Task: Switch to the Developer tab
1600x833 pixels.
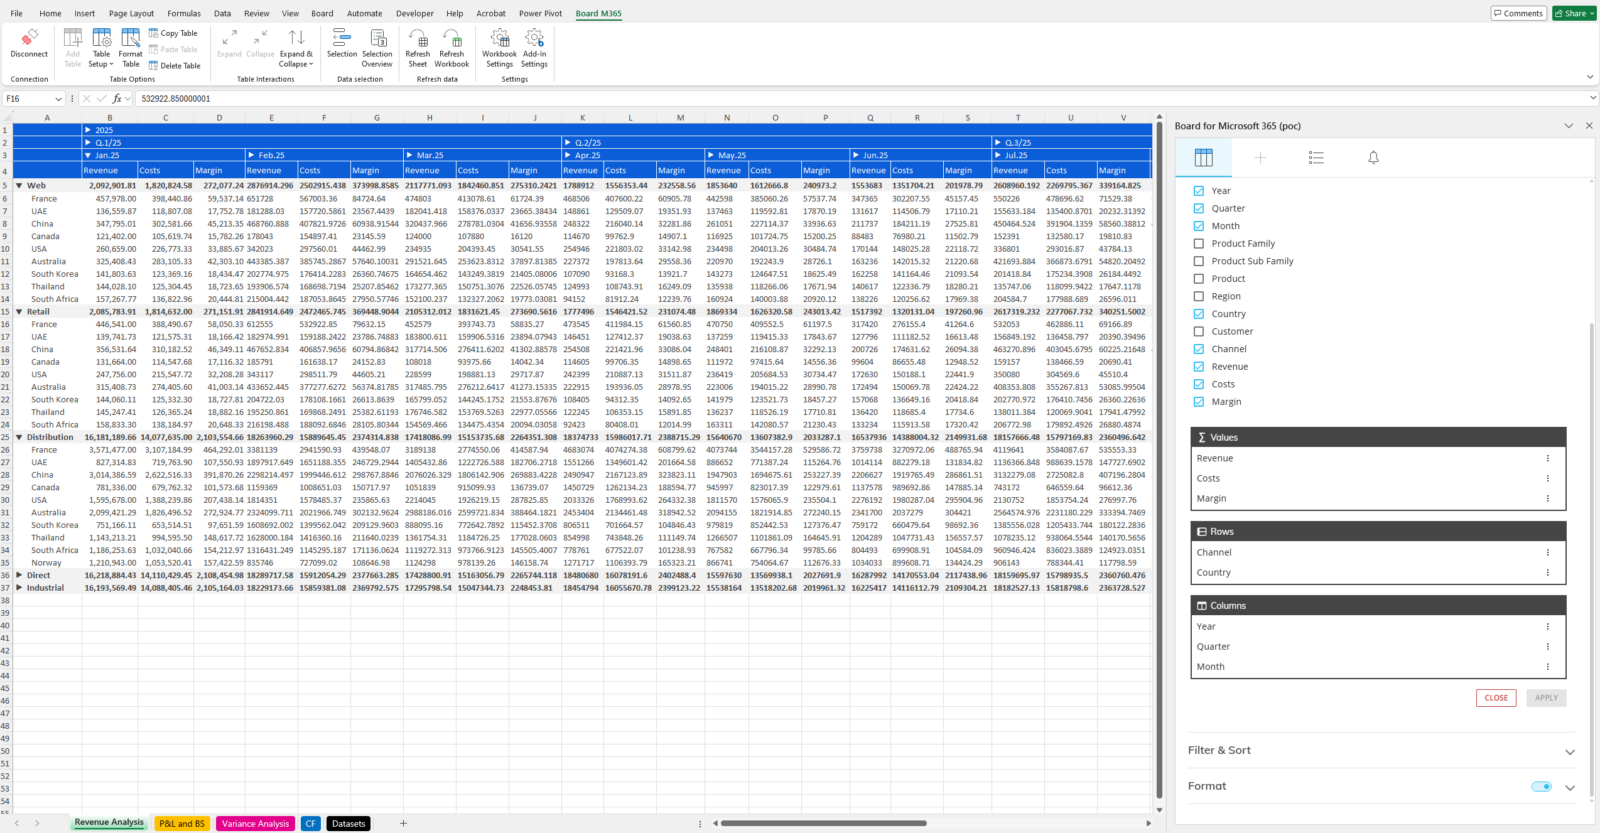Action: (x=415, y=13)
